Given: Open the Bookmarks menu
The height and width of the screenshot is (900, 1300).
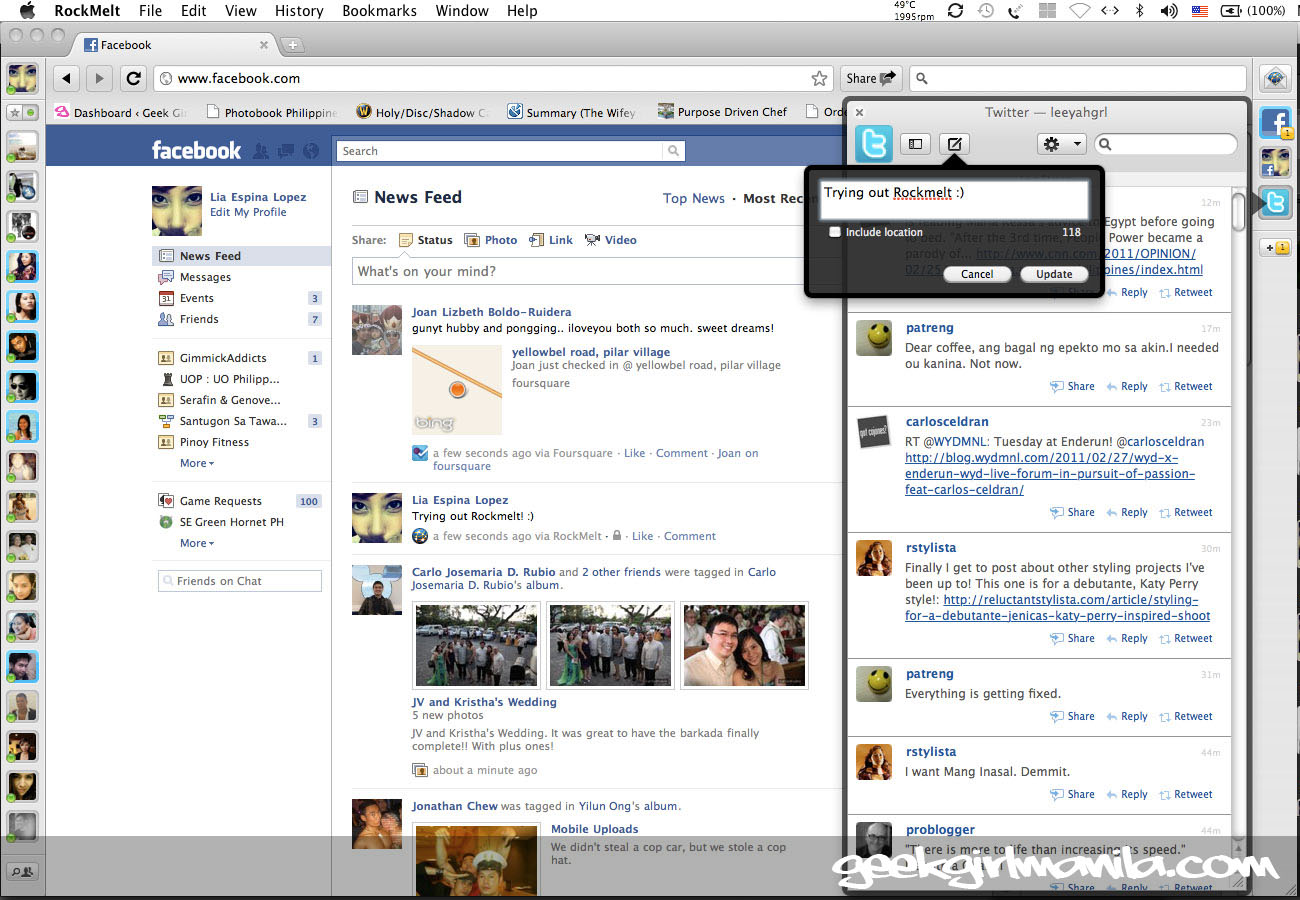Looking at the screenshot, I should tap(379, 11).
